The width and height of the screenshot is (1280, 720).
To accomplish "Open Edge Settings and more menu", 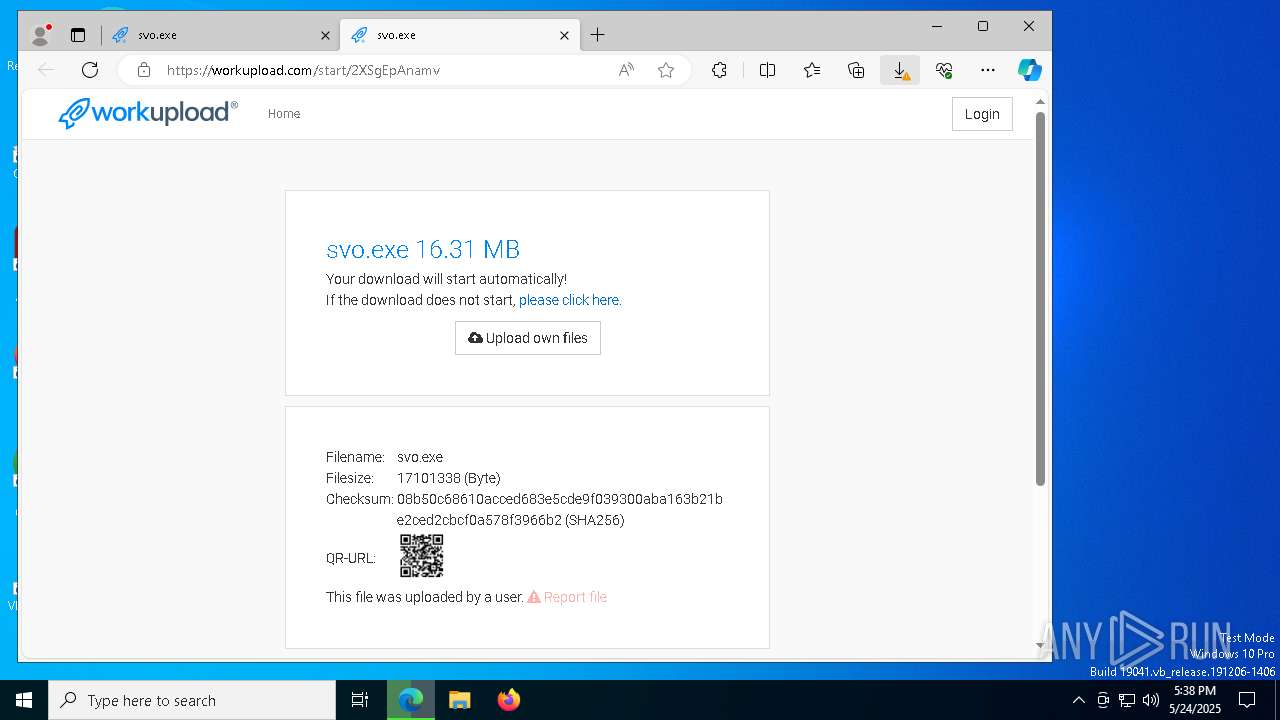I will coord(988,70).
